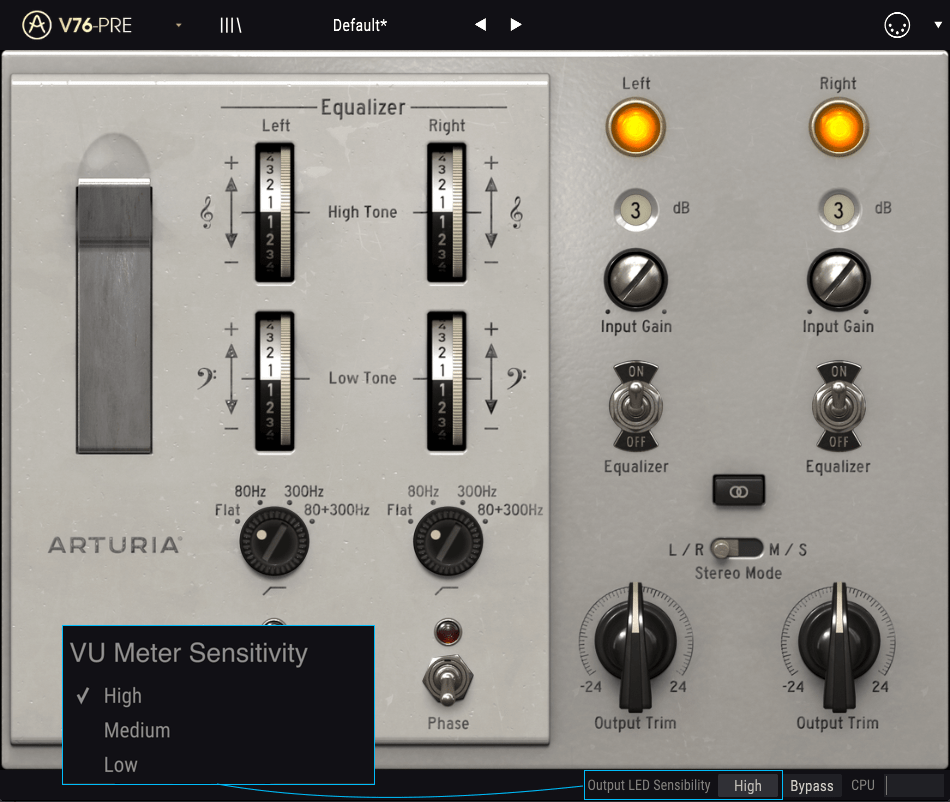Click the red Phase indicator LED

tap(448, 632)
